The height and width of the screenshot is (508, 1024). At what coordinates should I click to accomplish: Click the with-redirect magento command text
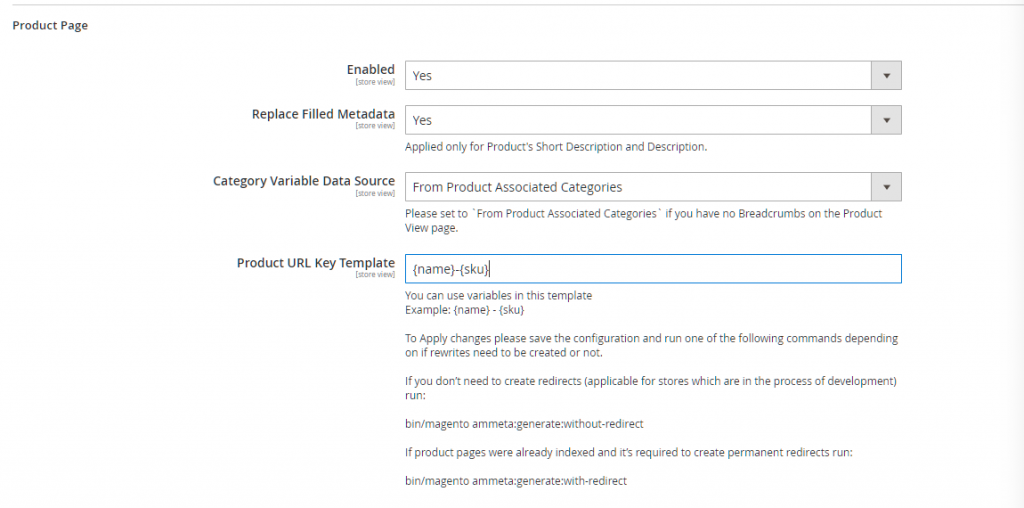516,481
